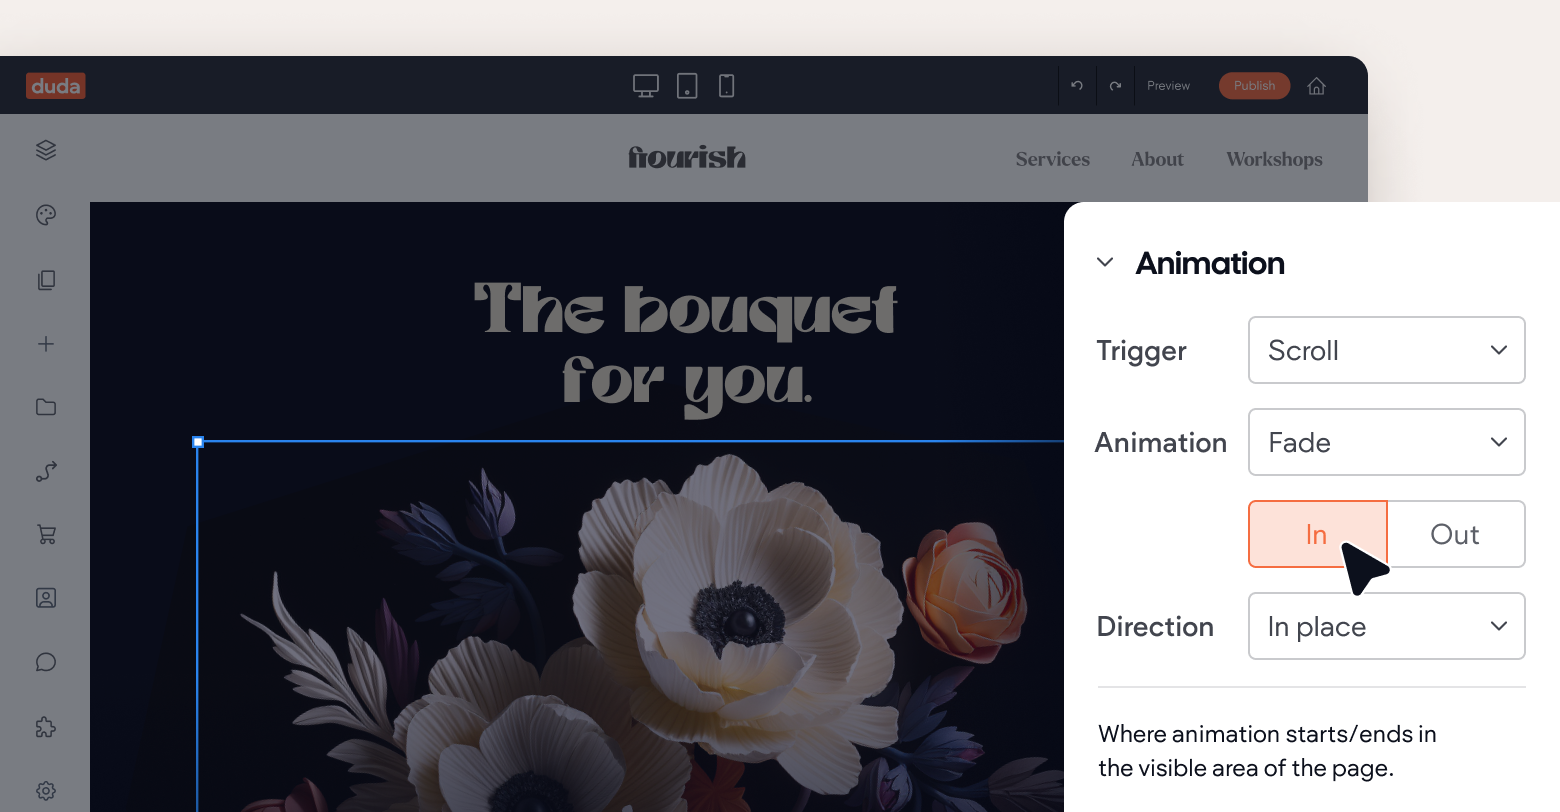Go to the home dashboard icon
This screenshot has width=1560, height=812.
coord(1316,86)
